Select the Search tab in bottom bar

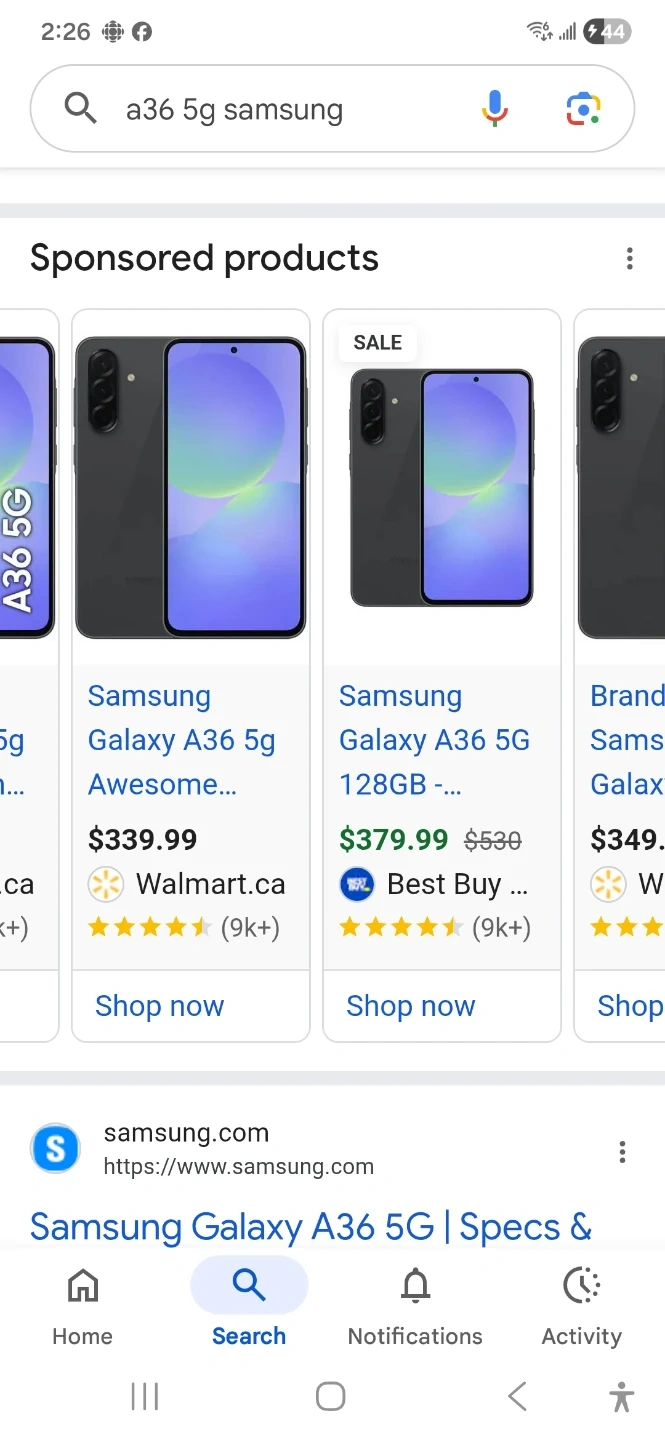pos(248,1304)
